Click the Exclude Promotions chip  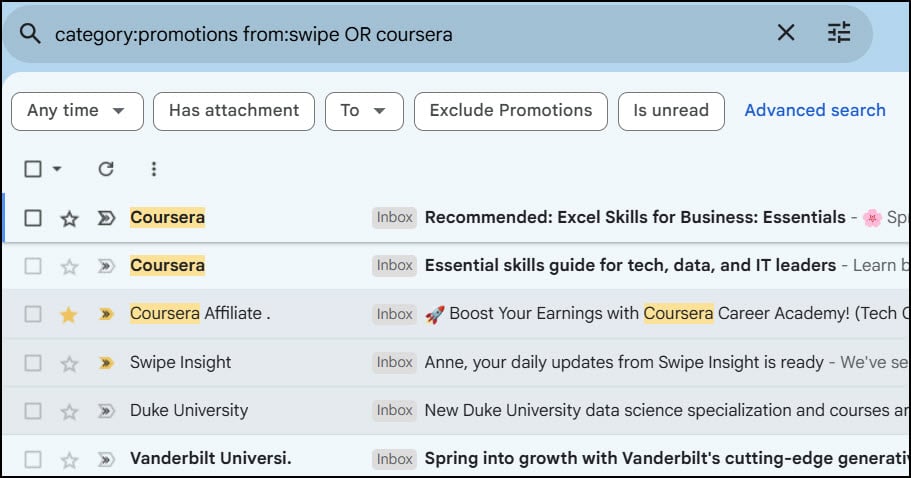pyautogui.click(x=510, y=111)
